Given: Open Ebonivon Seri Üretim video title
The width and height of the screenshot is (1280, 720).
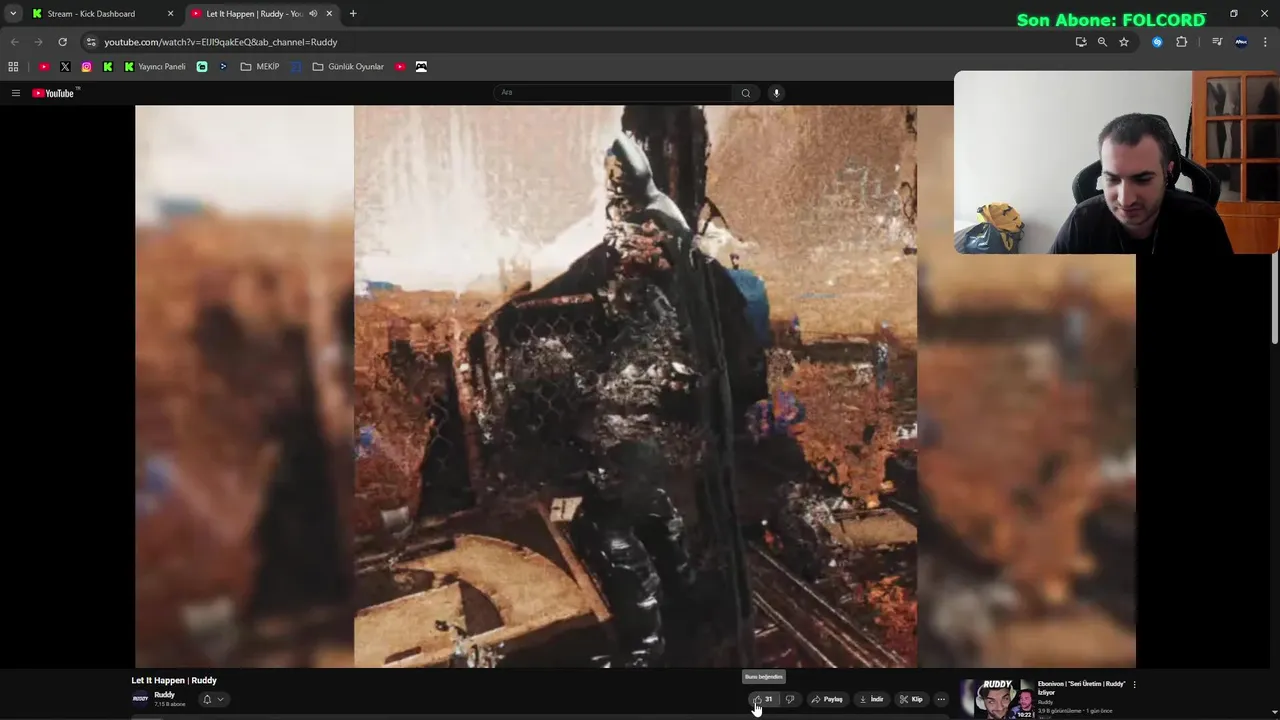Looking at the screenshot, I should [1082, 688].
